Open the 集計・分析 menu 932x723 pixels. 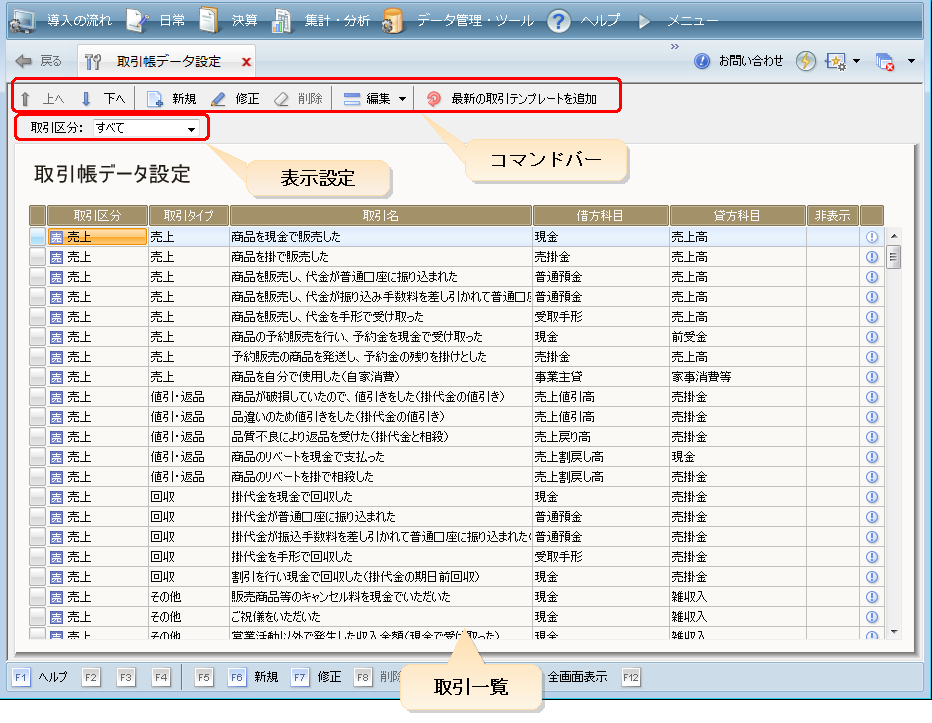pos(321,20)
